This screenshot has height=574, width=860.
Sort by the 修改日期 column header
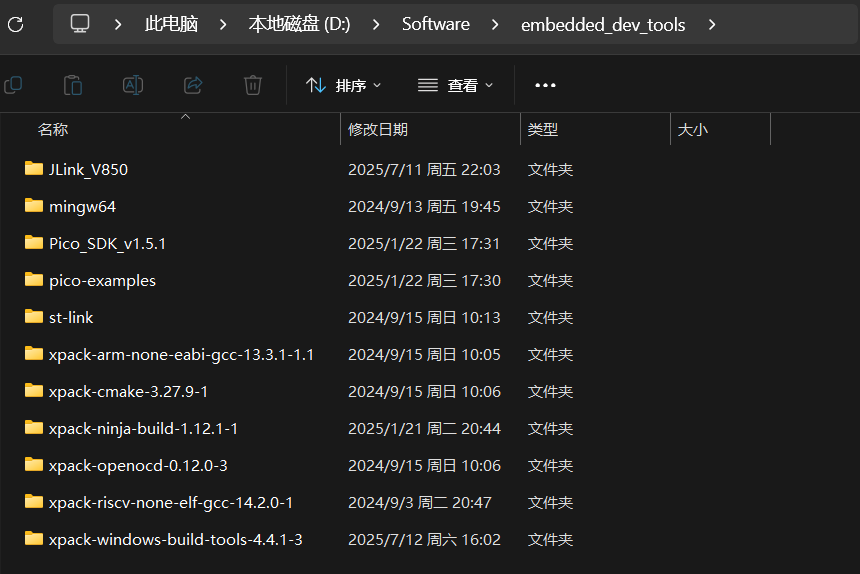coord(378,129)
